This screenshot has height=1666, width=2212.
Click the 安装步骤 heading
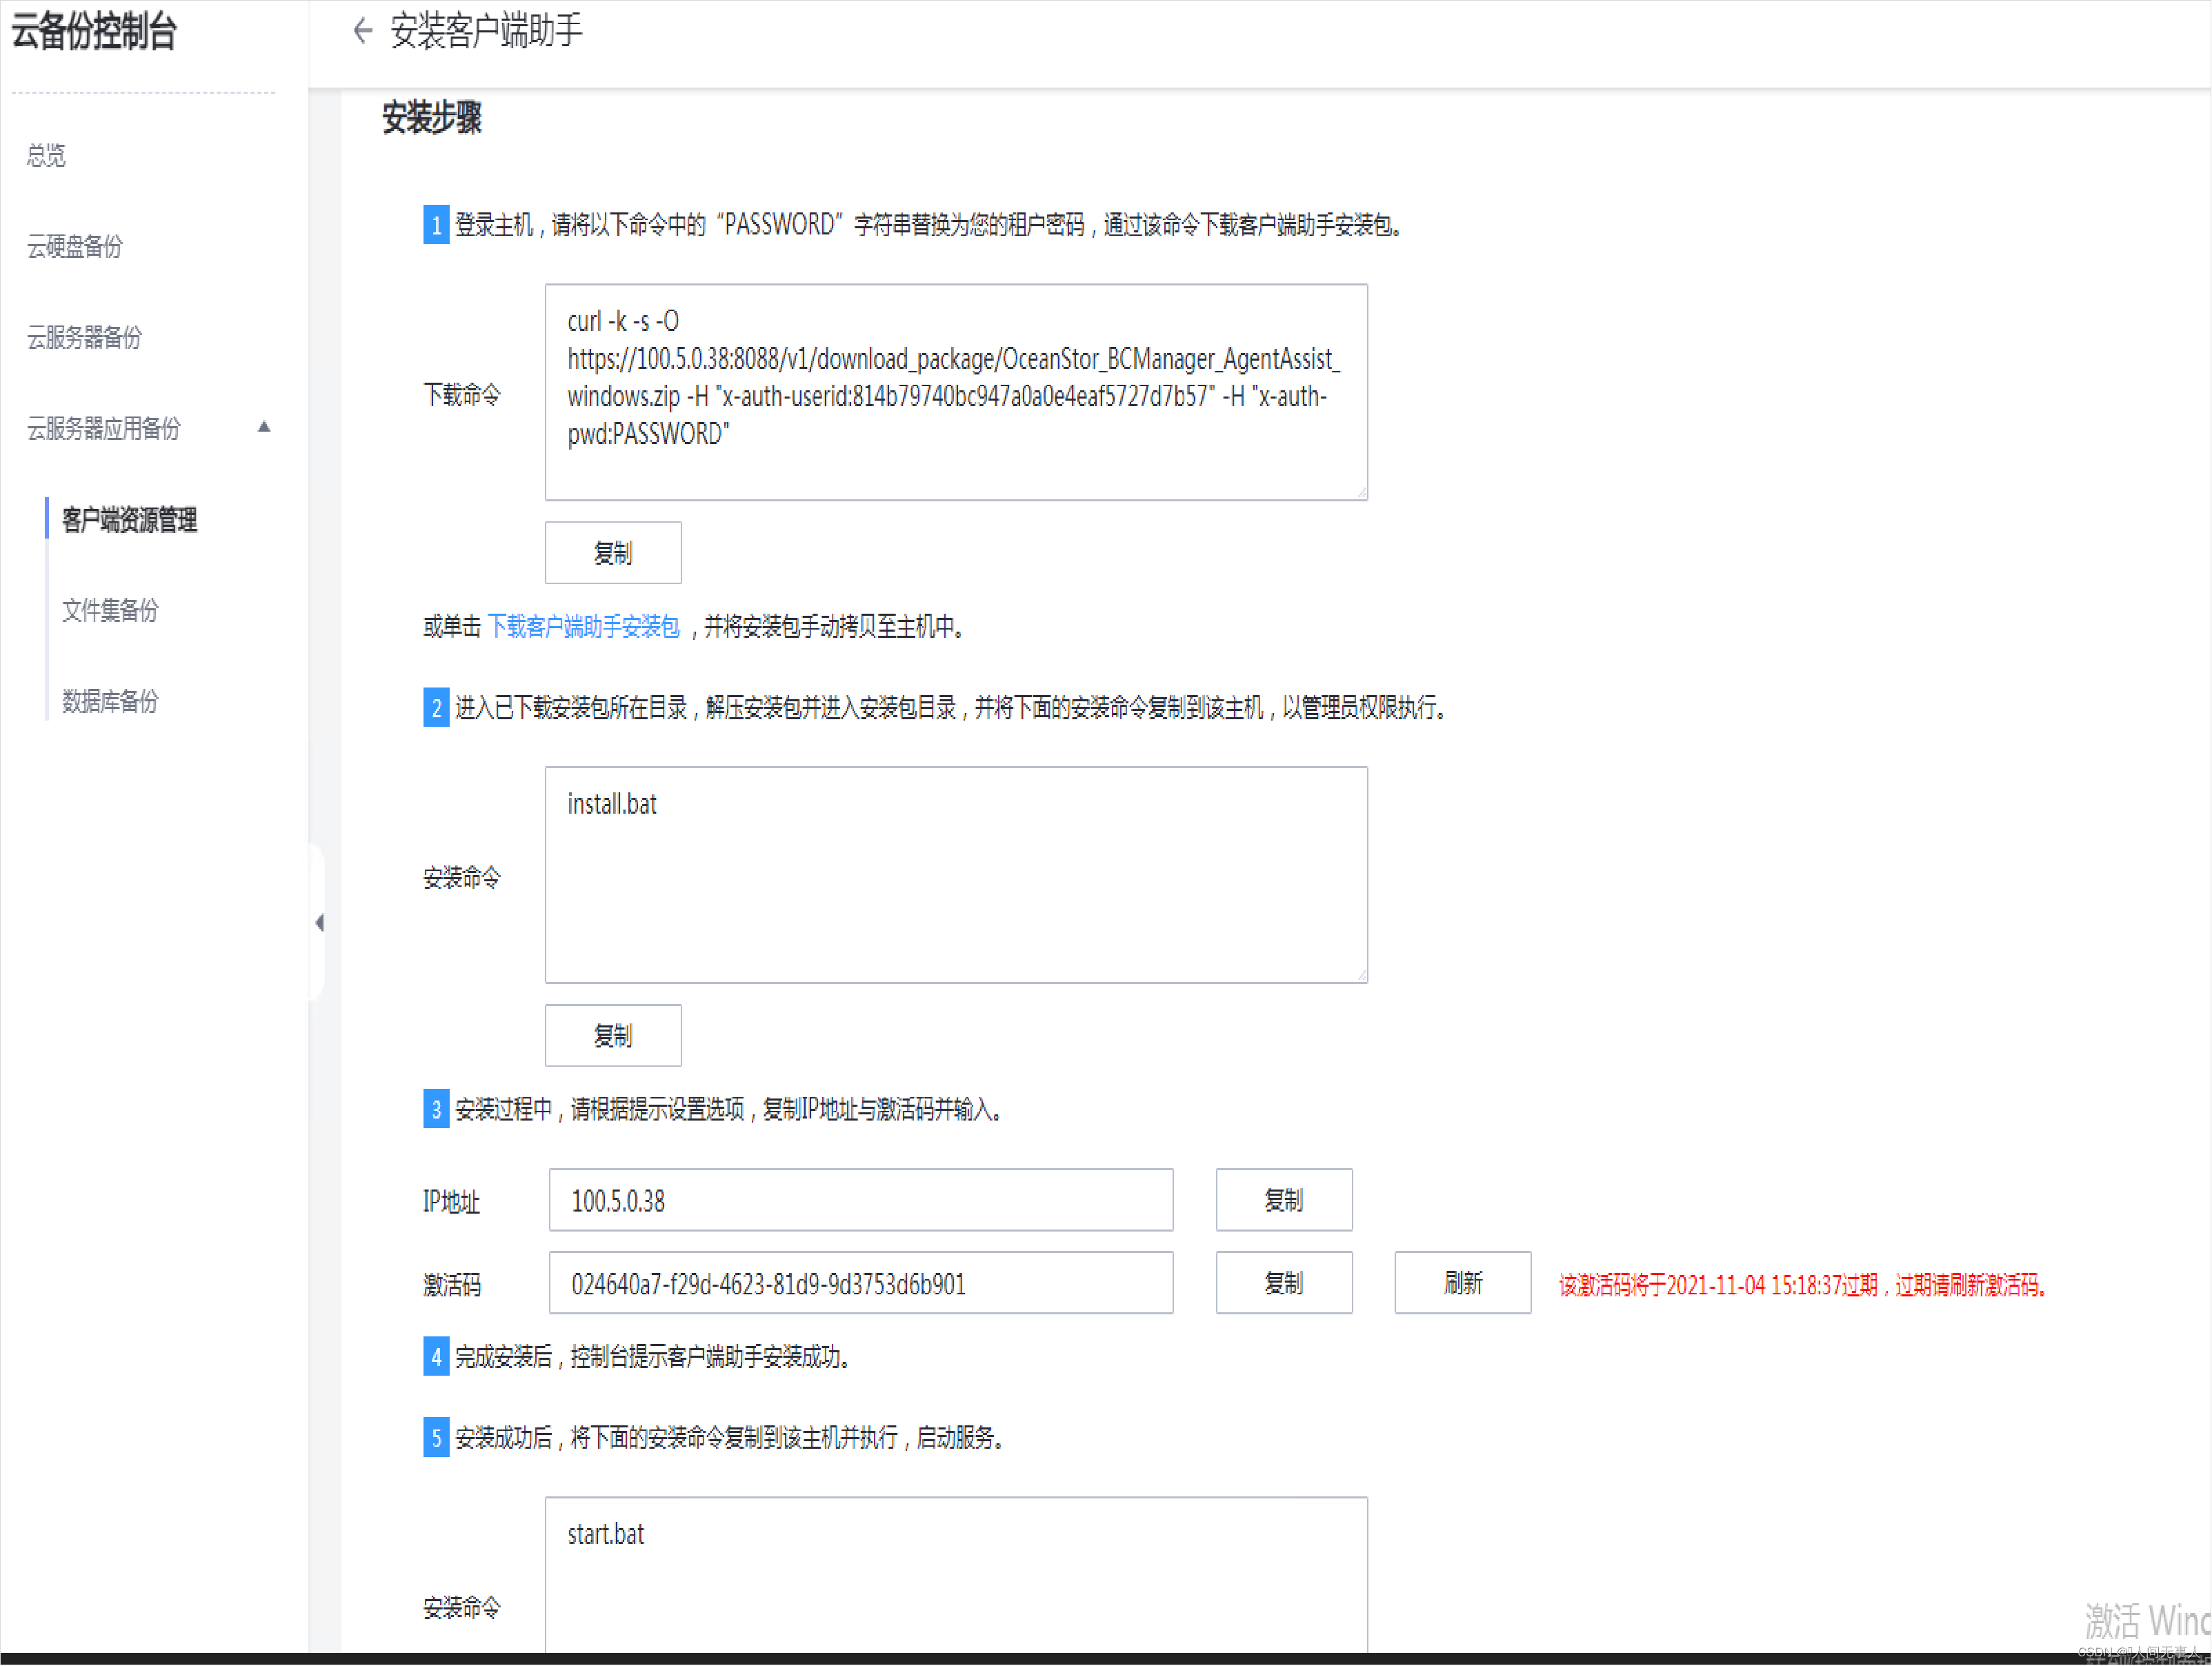pyautogui.click(x=432, y=117)
